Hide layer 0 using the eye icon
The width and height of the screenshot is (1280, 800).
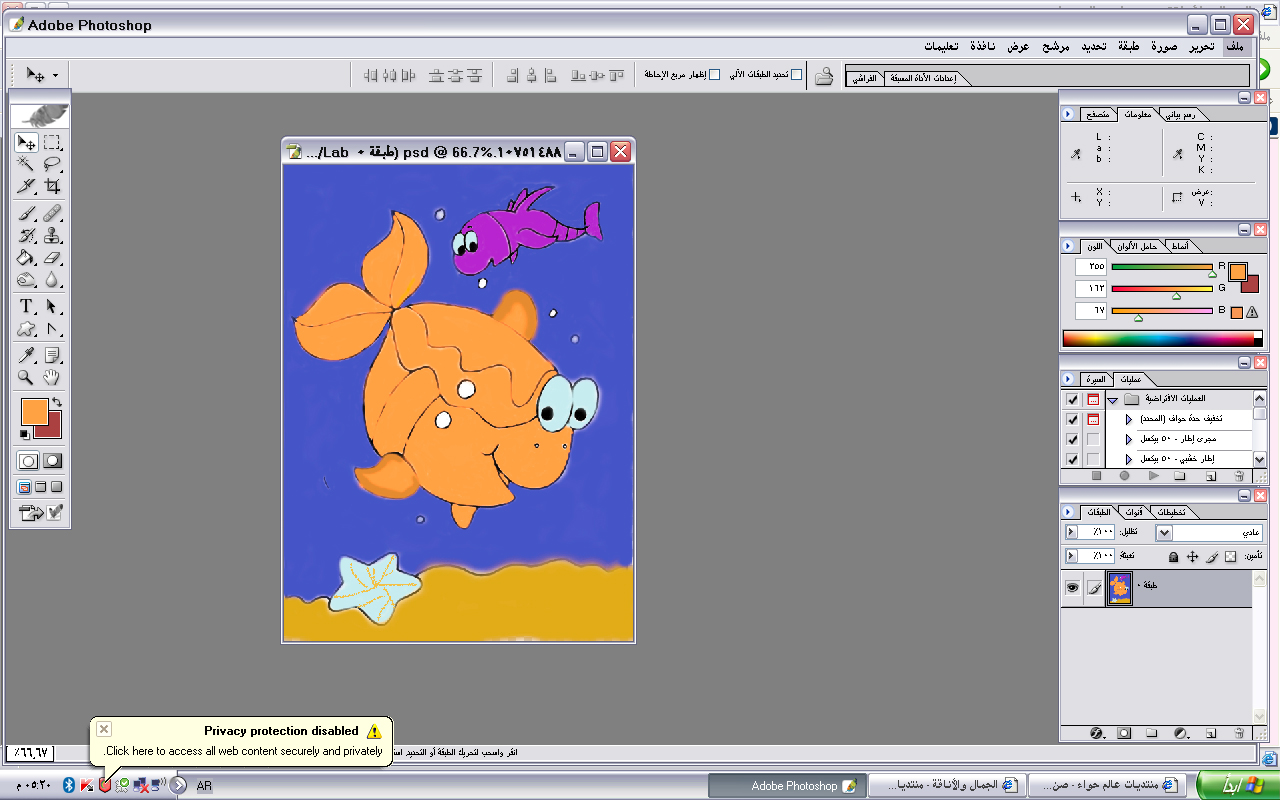point(1072,589)
